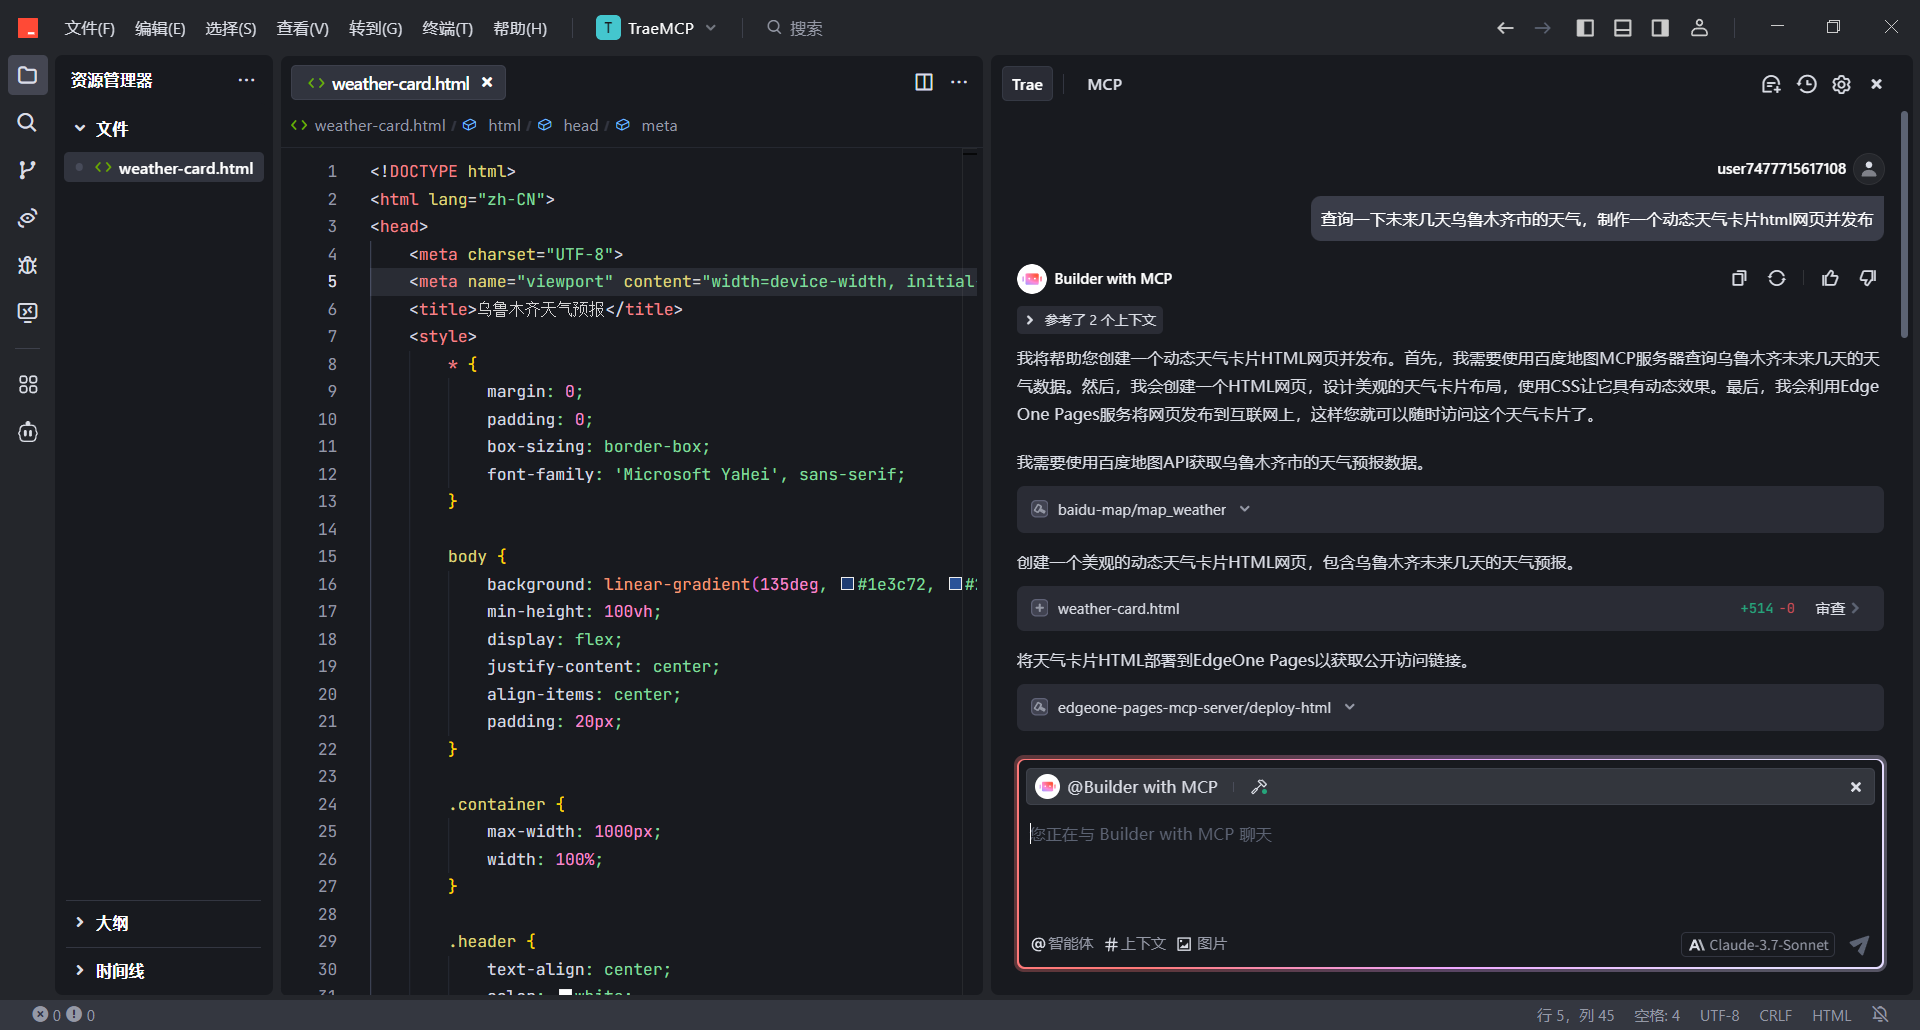Click the tools icon beside @Builder with MCP
This screenshot has height=1030, width=1920.
click(x=1259, y=787)
